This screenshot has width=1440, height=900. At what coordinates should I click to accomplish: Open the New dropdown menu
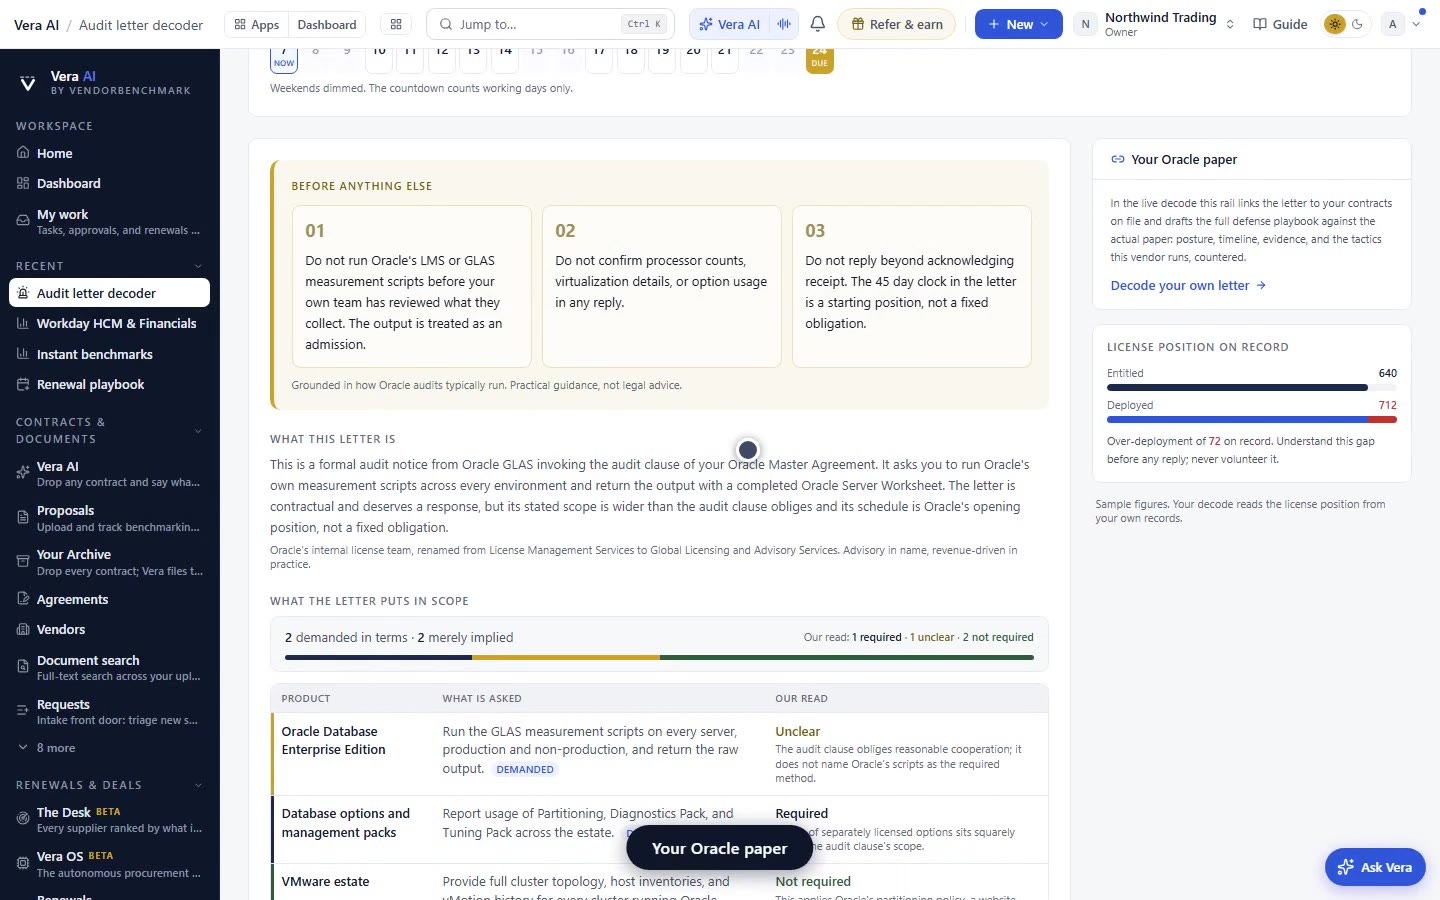[1018, 24]
